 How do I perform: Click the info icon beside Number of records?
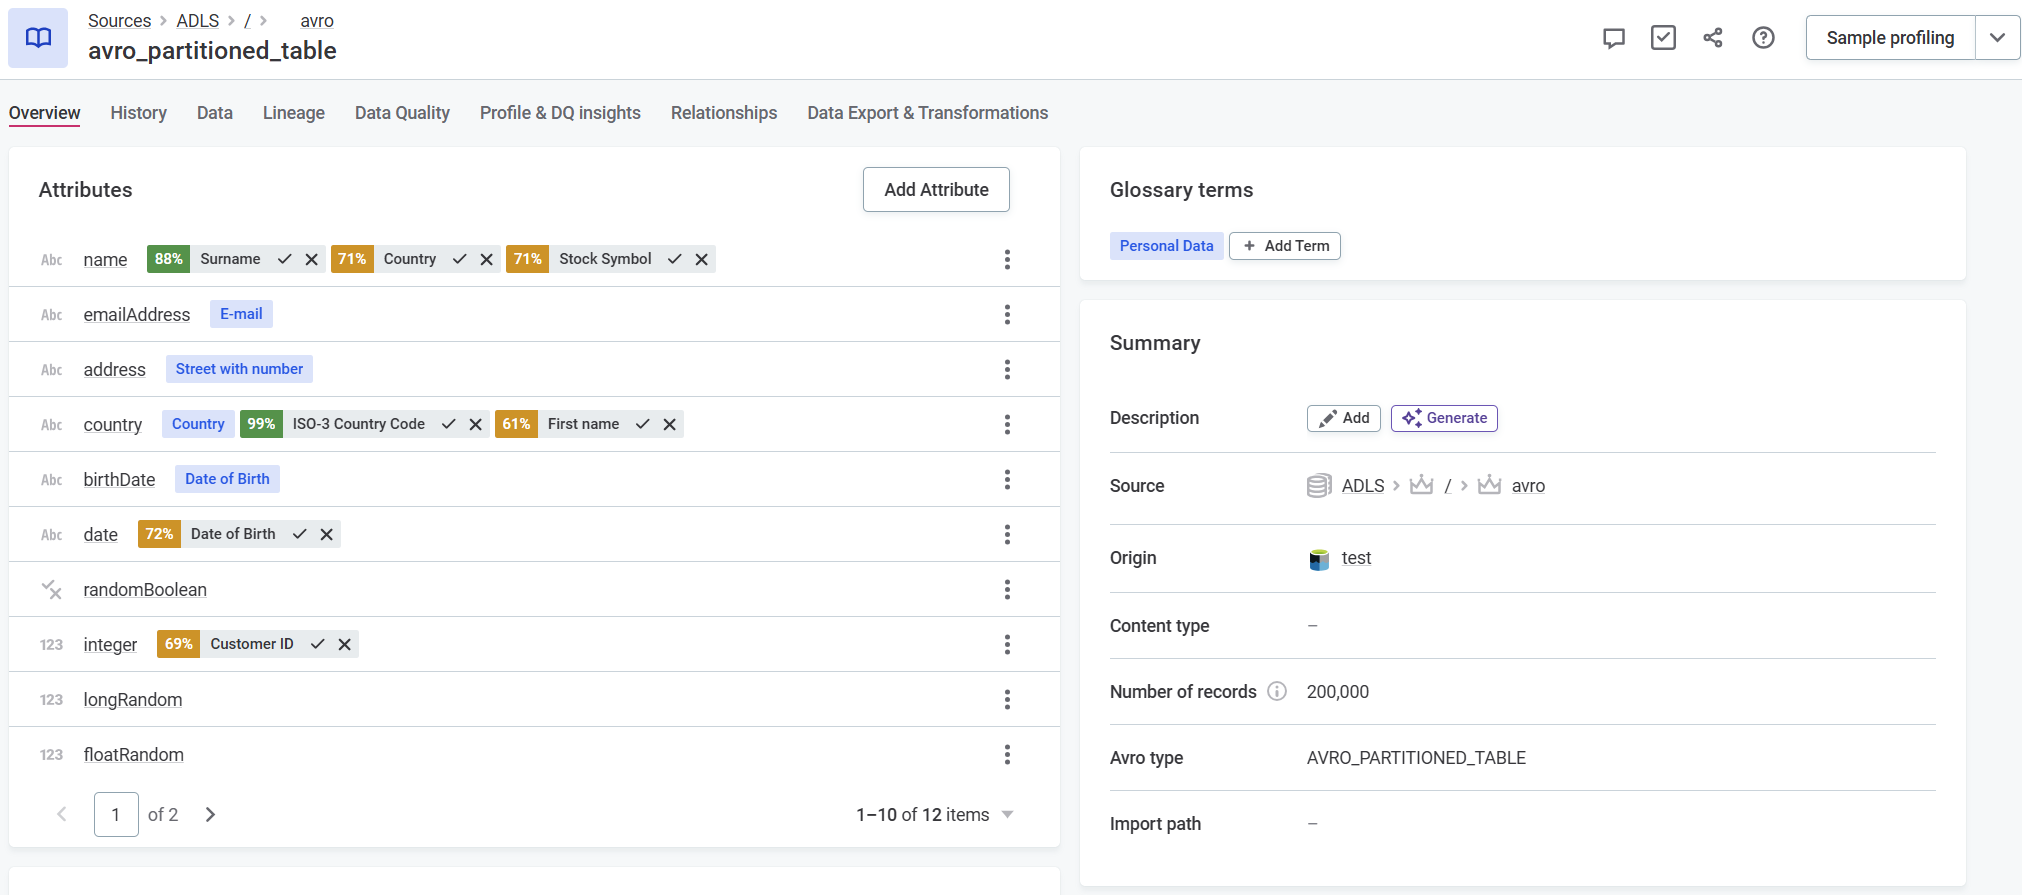(x=1277, y=692)
